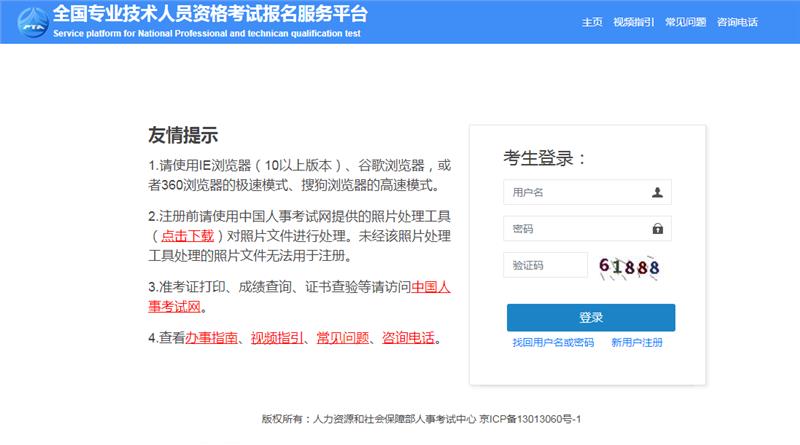The height and width of the screenshot is (445, 800).
Task: Focus the 用户名 input field
Action: 587,192
